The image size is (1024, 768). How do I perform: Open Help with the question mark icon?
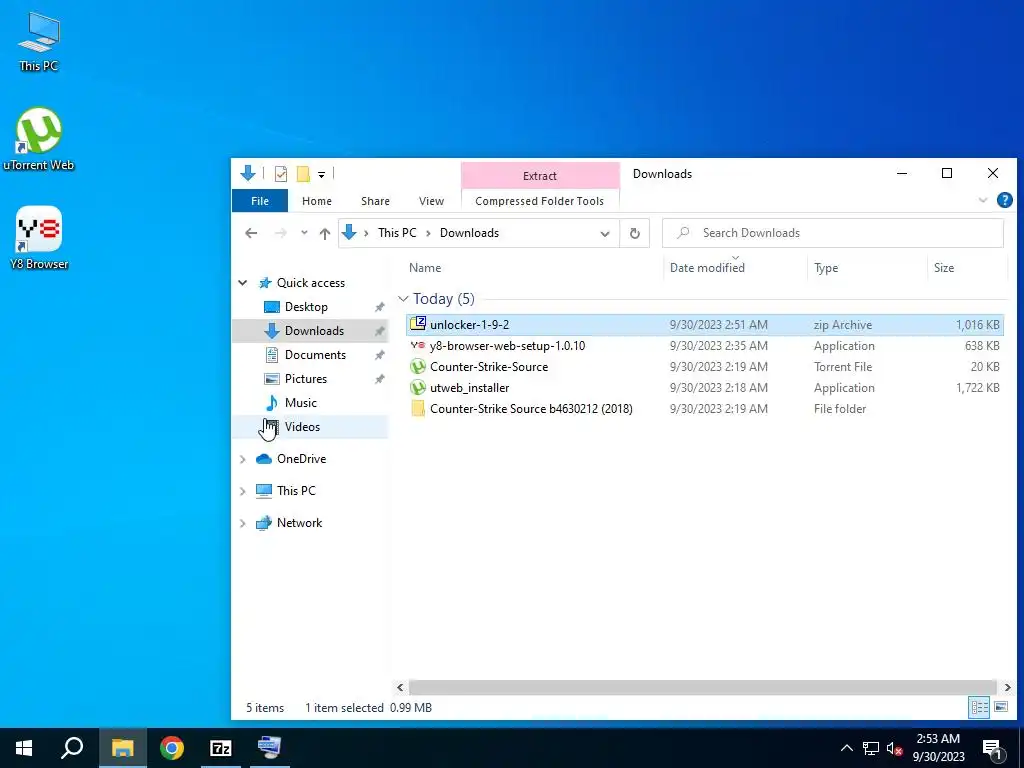point(1004,200)
